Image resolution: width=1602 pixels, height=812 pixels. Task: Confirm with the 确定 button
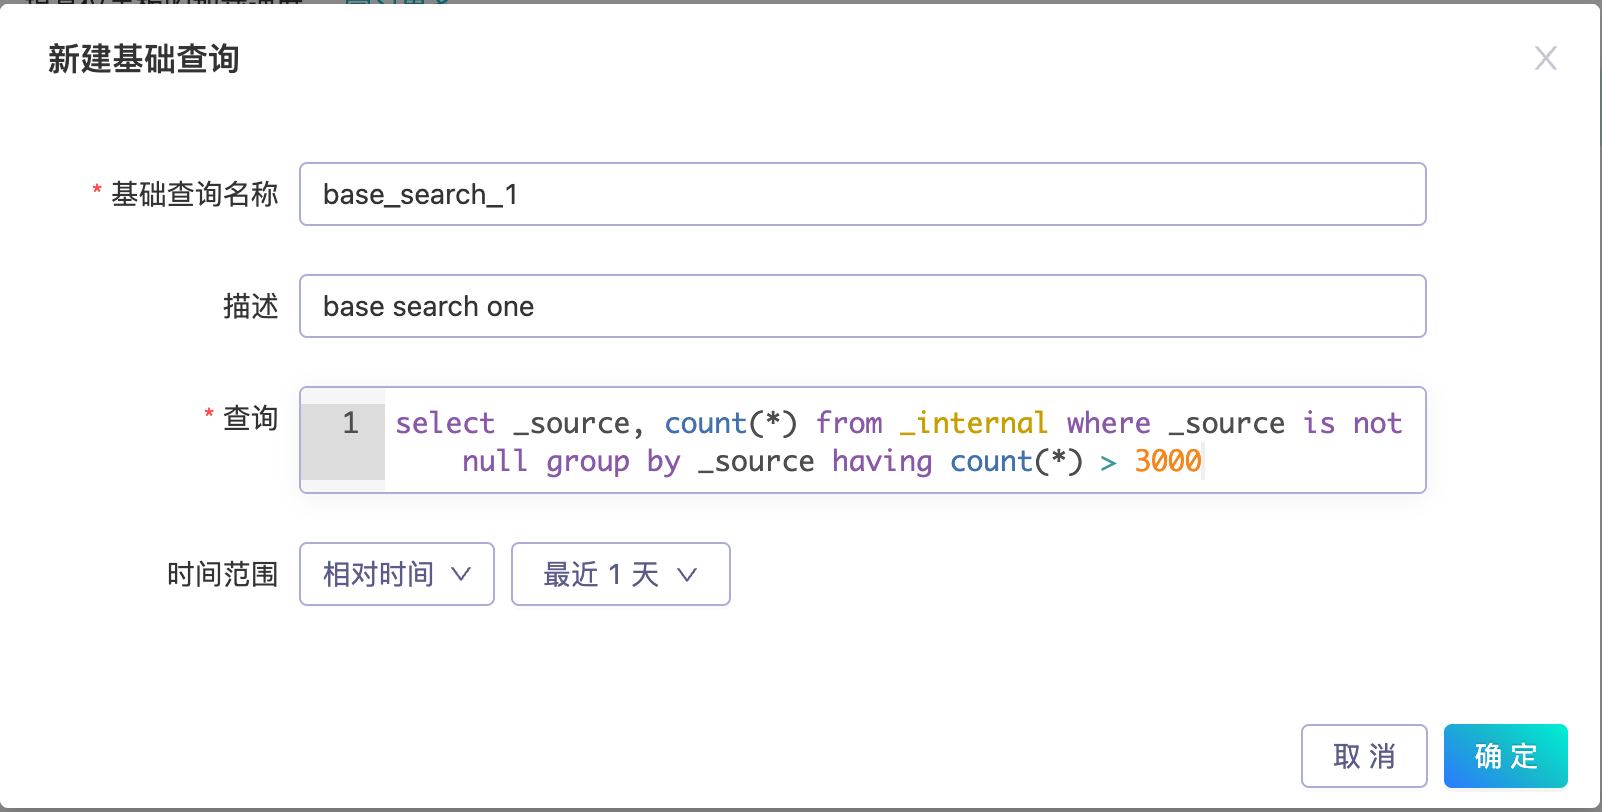1506,756
